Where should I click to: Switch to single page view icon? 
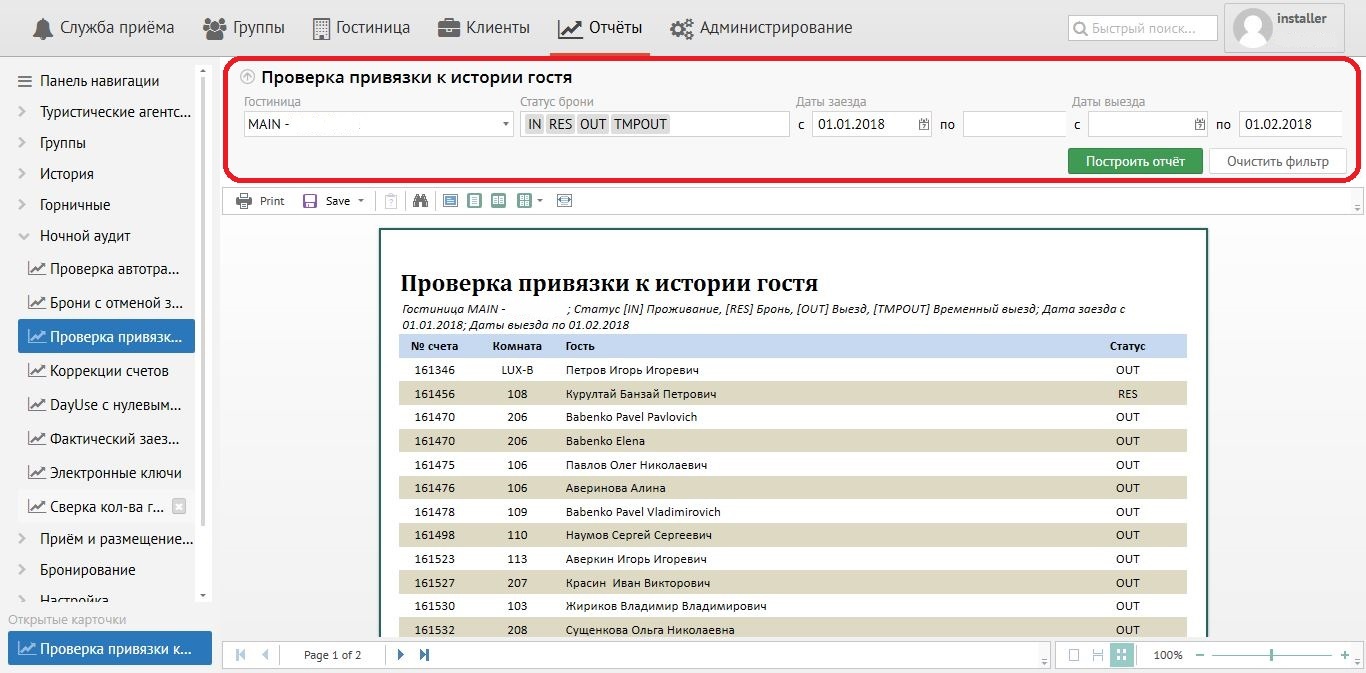pyautogui.click(x=474, y=201)
